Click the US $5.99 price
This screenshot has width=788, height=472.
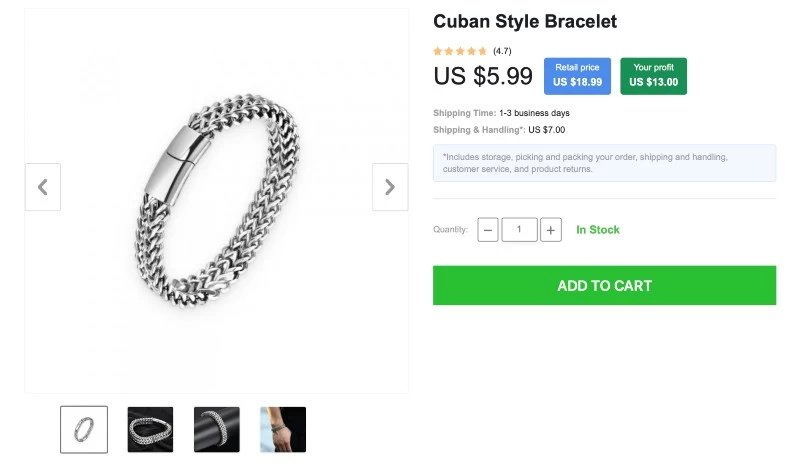pyautogui.click(x=483, y=76)
